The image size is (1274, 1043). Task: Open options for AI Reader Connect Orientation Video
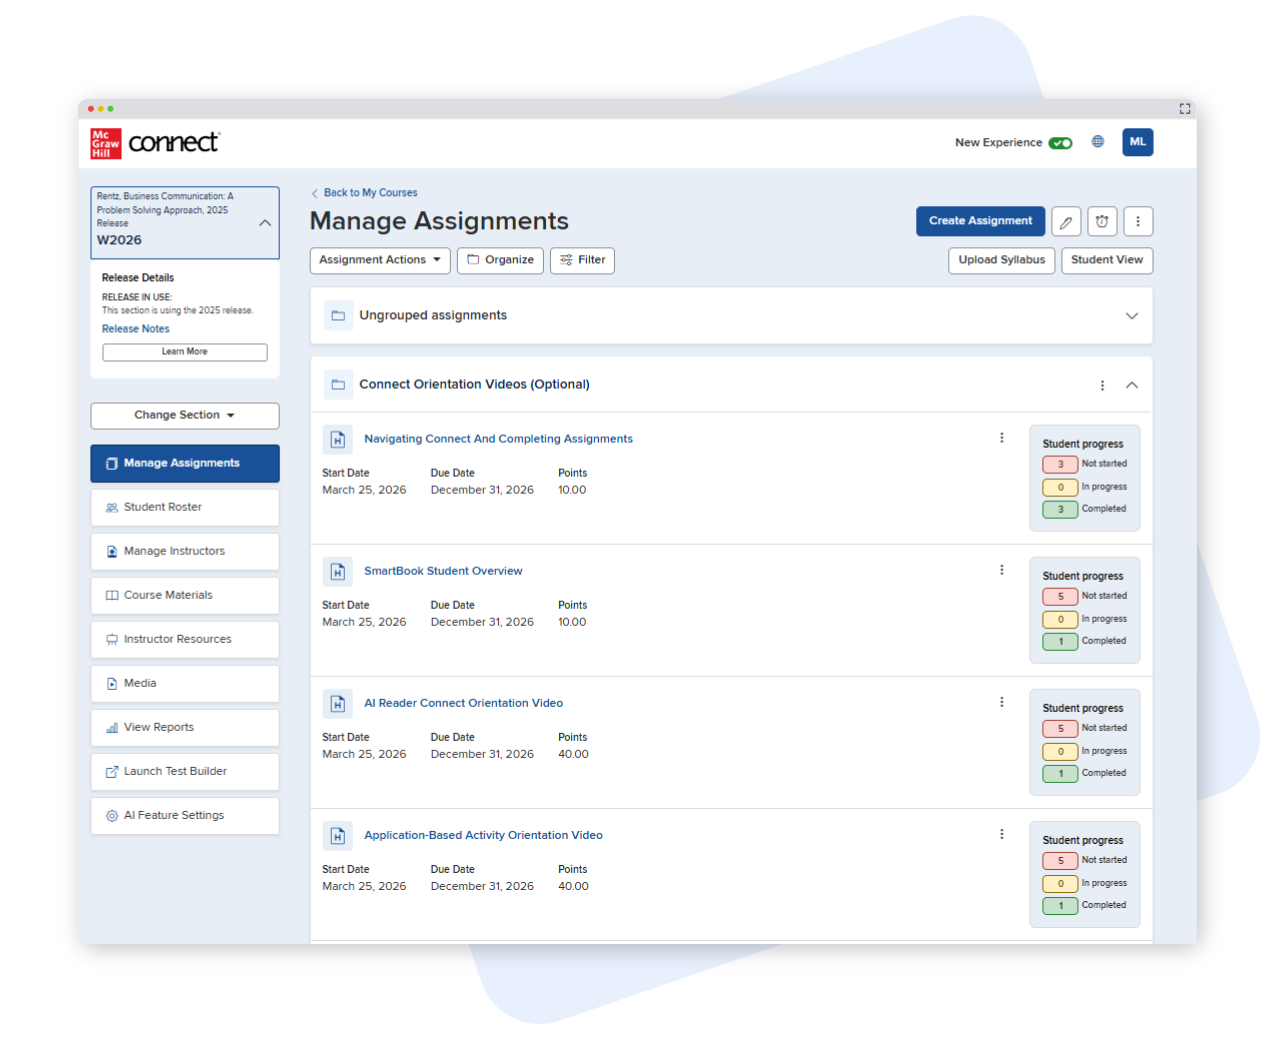pos(1001,702)
